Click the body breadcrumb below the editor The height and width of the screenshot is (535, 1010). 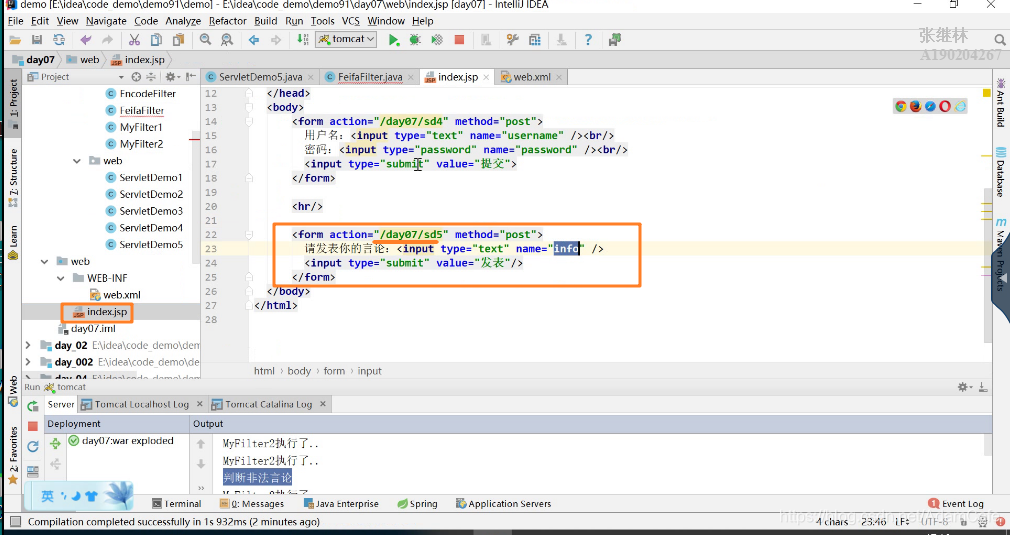[299, 371]
